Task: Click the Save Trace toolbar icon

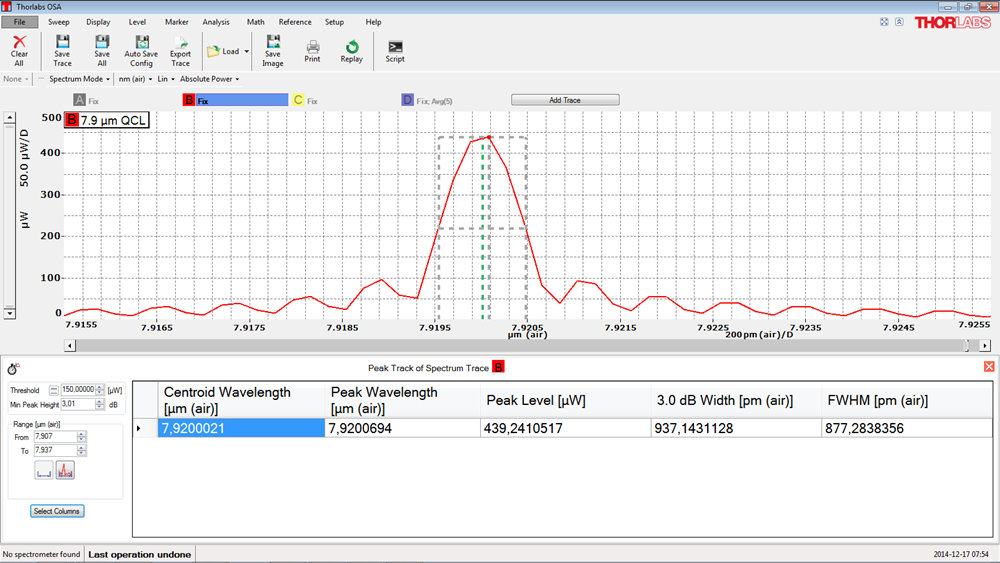Action: pyautogui.click(x=62, y=42)
